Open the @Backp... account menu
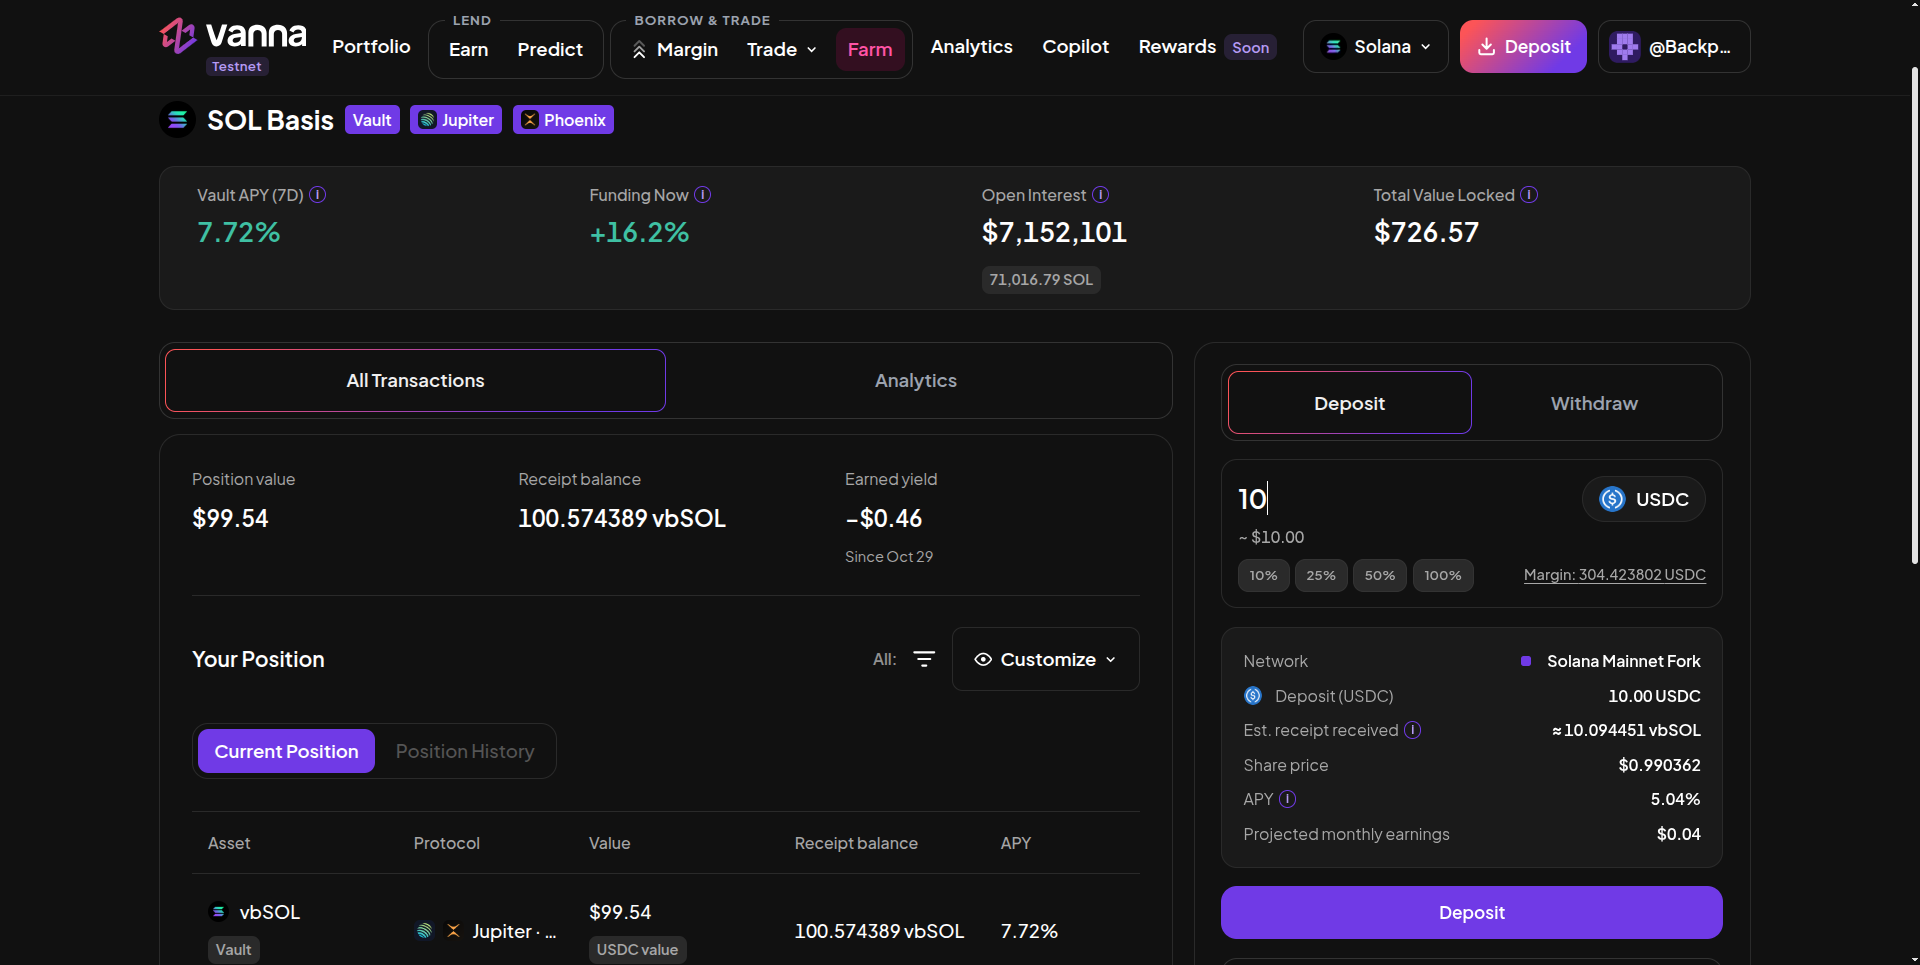The width and height of the screenshot is (1920, 965). [x=1674, y=47]
